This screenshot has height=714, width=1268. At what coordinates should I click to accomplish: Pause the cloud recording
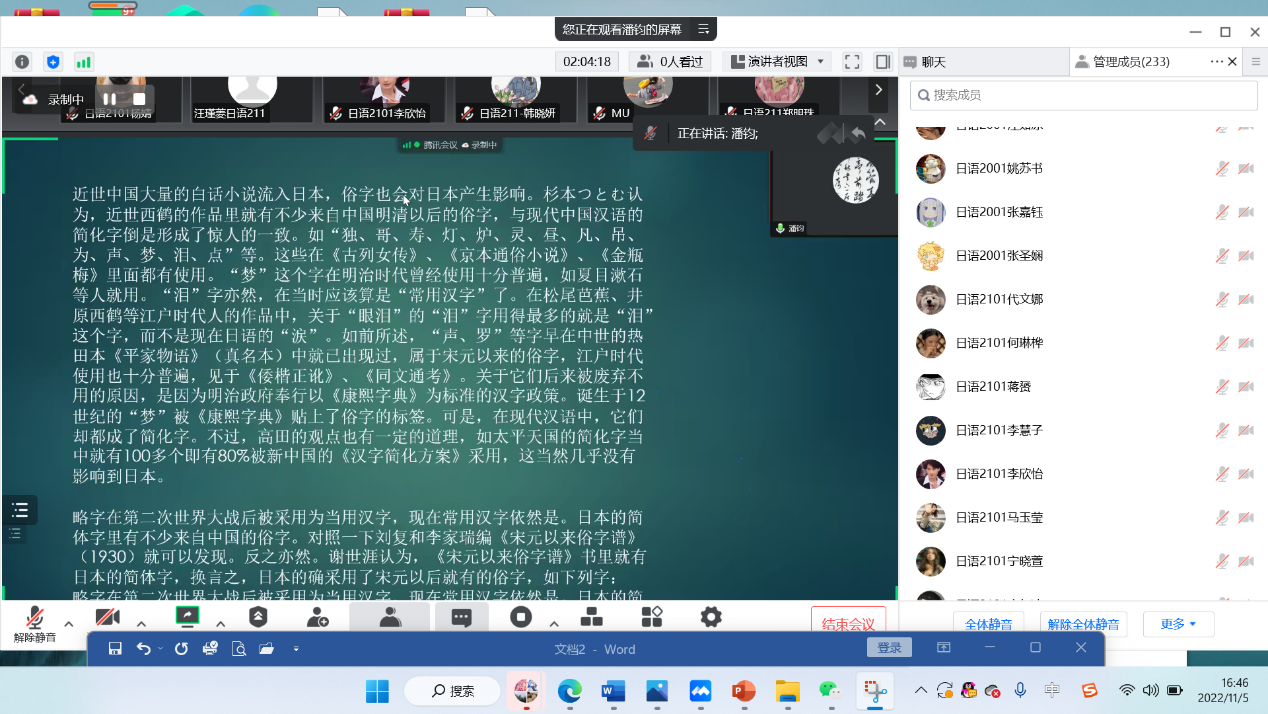pyautogui.click(x=109, y=99)
